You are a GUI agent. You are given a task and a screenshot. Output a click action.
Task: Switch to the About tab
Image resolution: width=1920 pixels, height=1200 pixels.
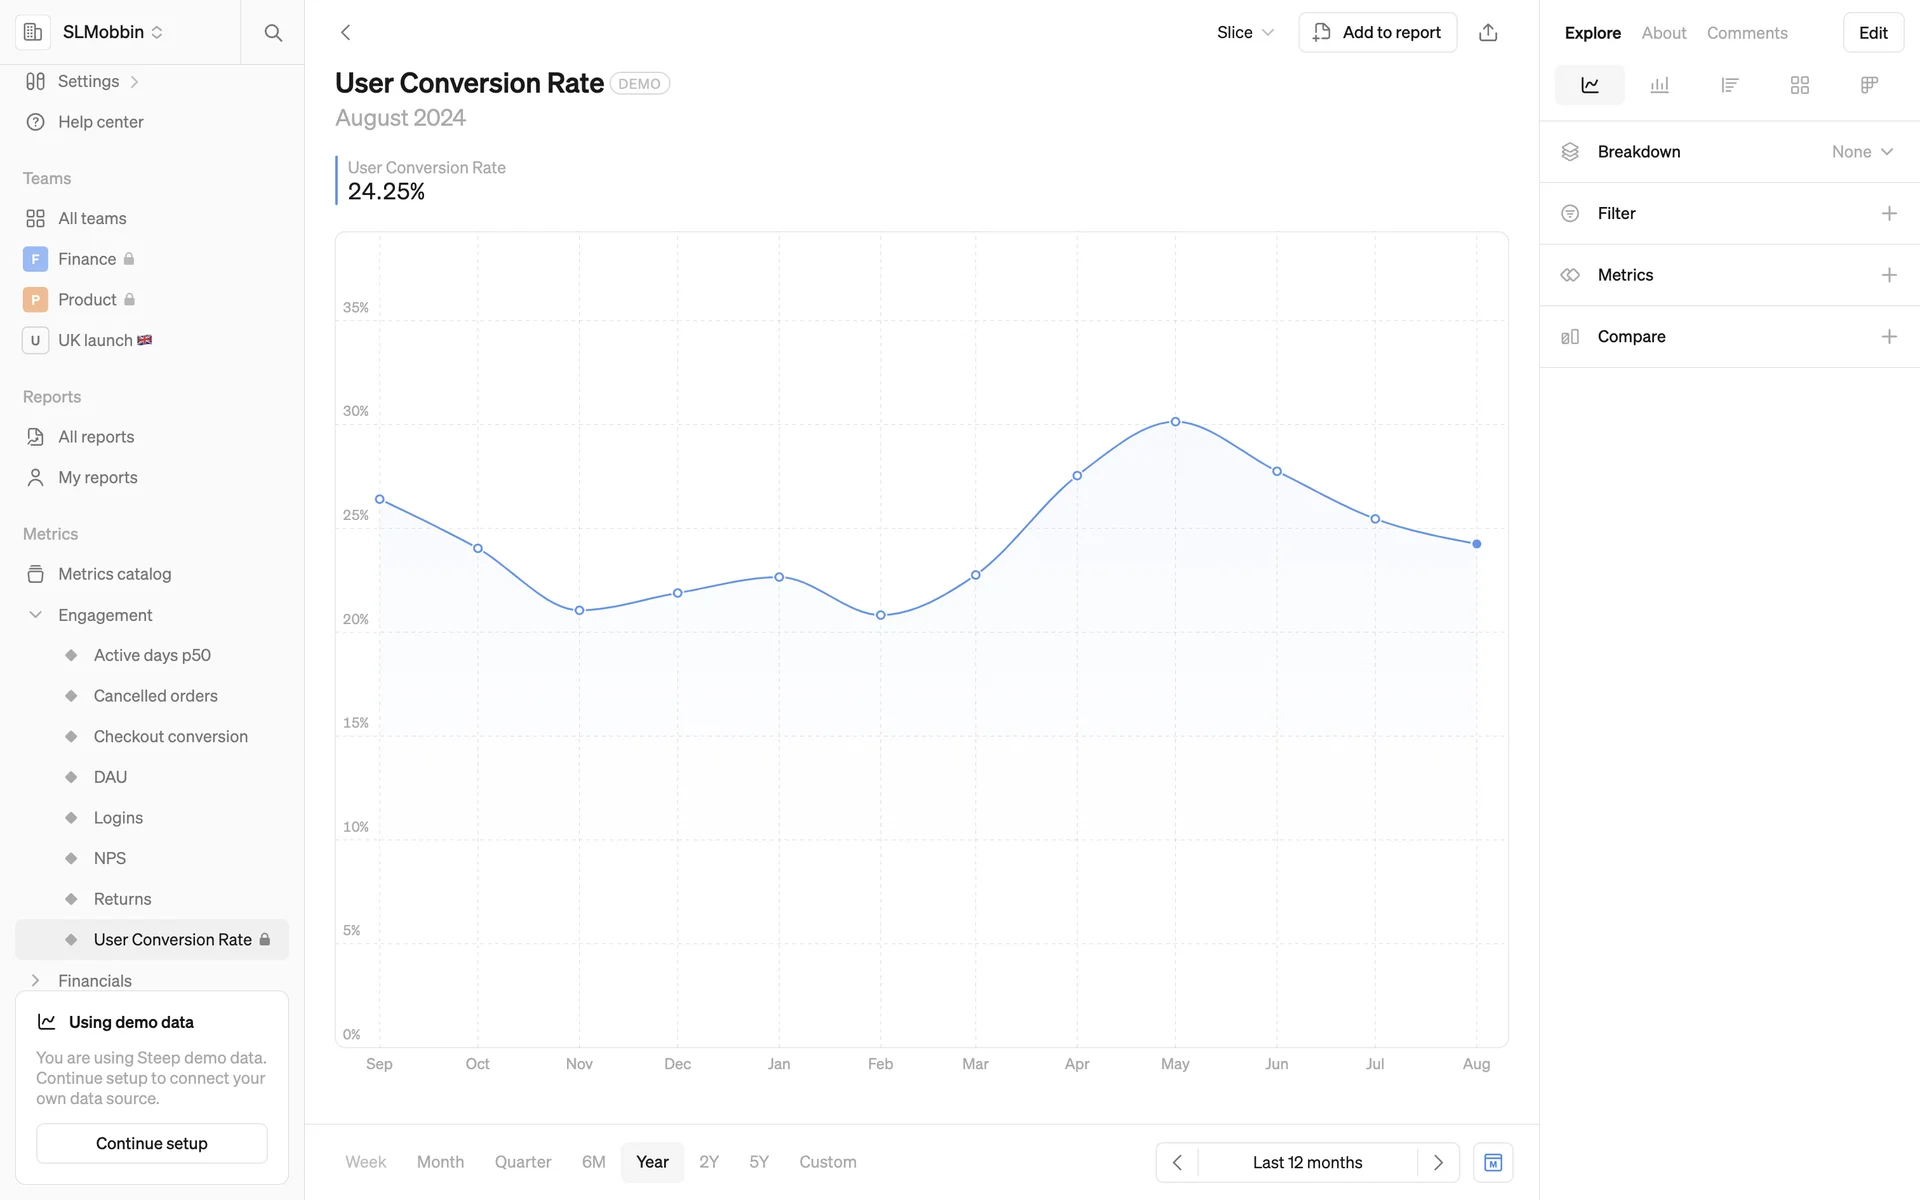[1663, 33]
